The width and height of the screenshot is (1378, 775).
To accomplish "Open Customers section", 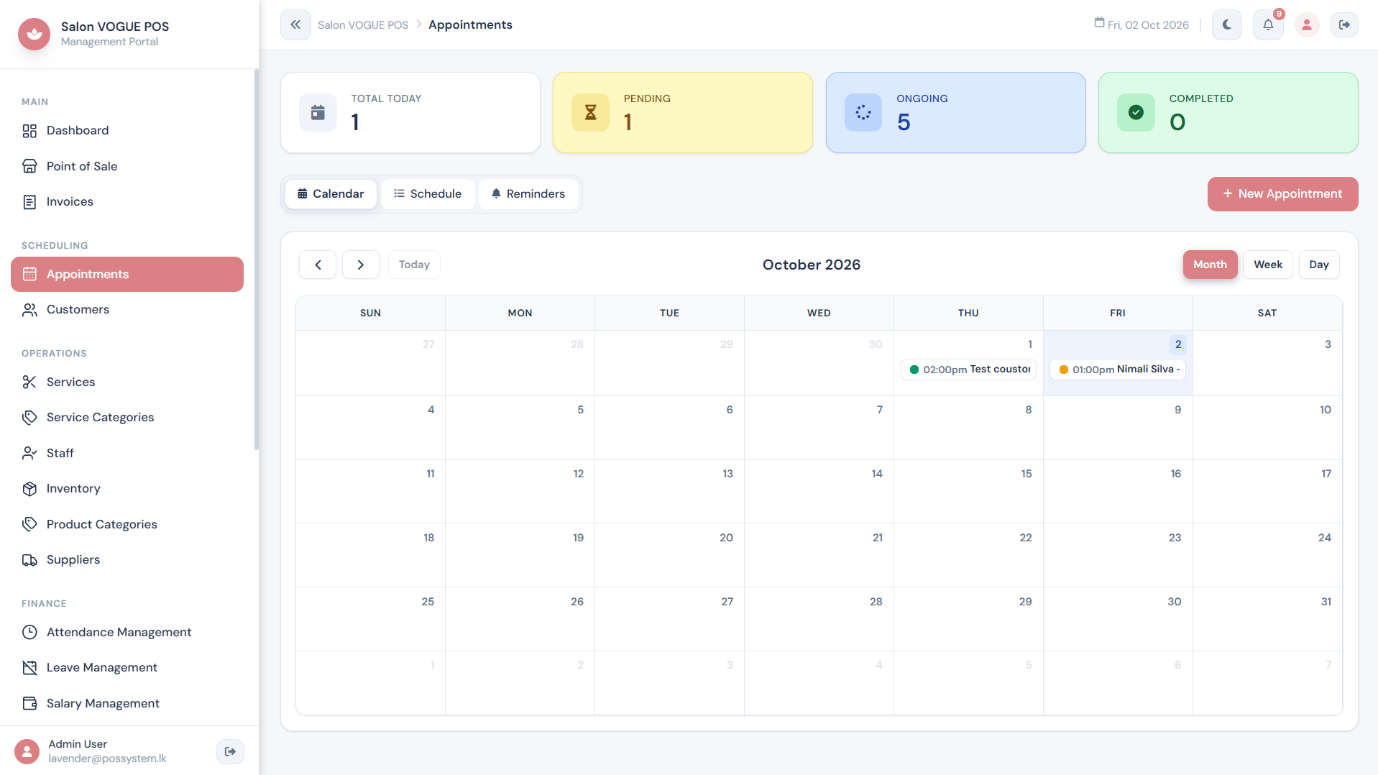I will (127, 310).
